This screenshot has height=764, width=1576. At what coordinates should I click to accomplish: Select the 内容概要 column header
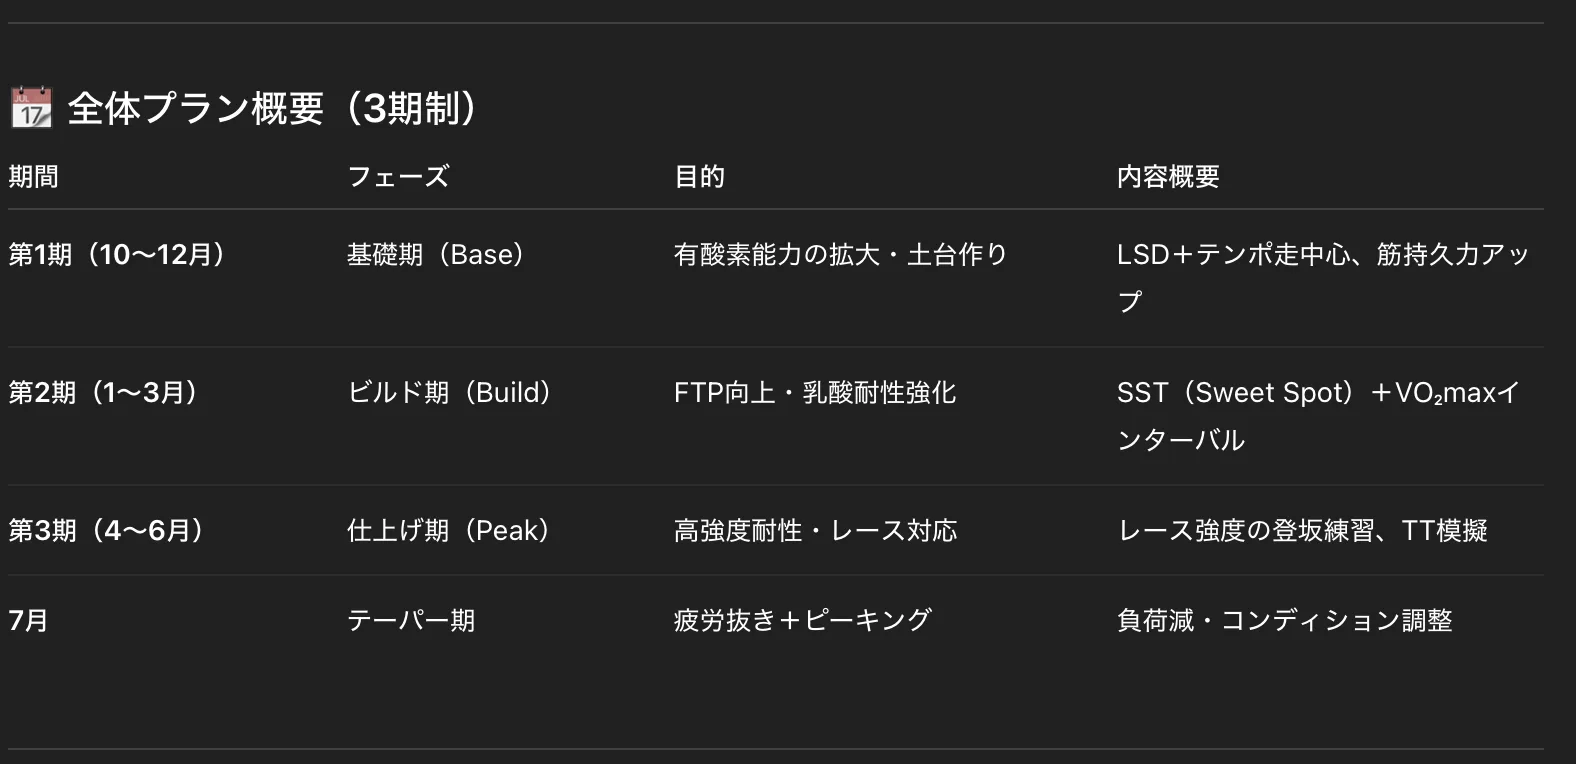tap(1168, 177)
